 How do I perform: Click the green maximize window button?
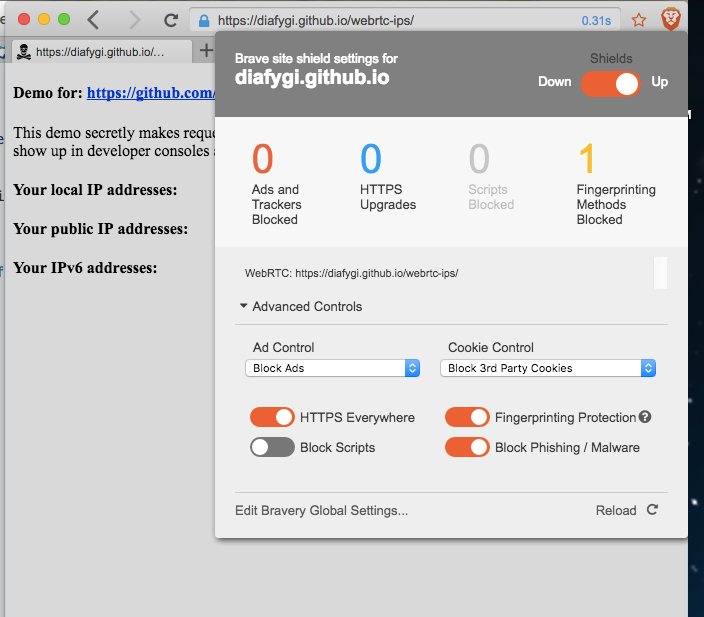[x=64, y=19]
